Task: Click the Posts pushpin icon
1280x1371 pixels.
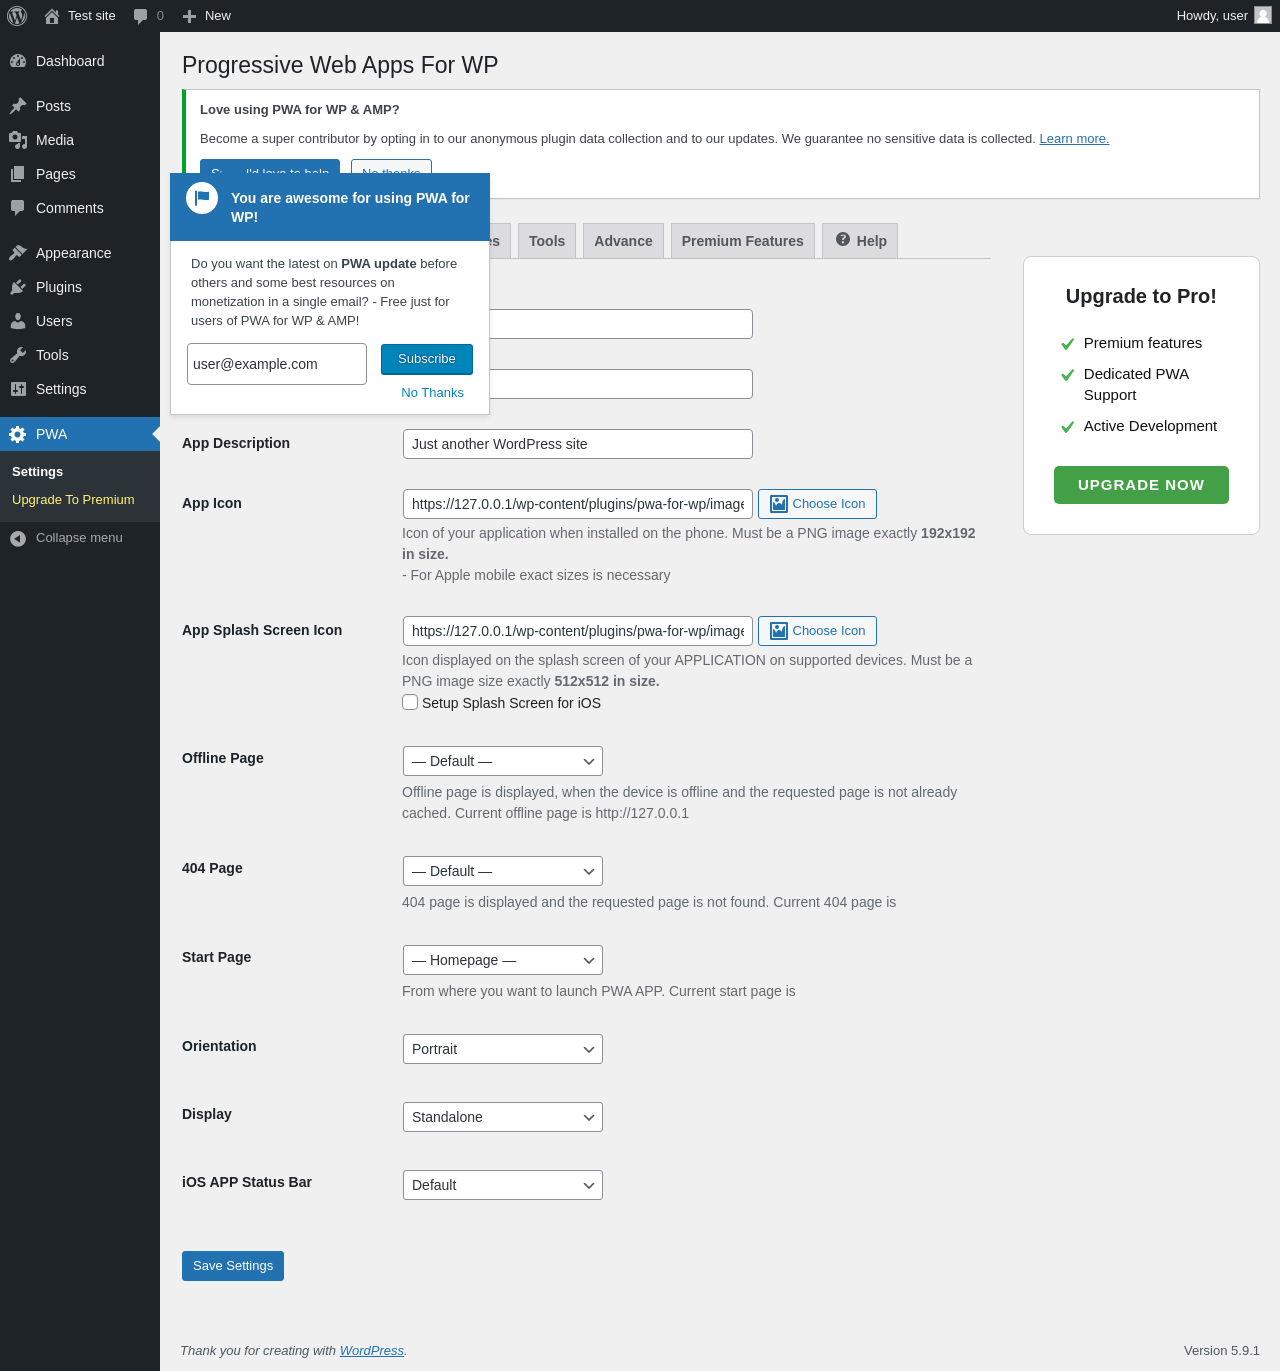Action: click(18, 106)
